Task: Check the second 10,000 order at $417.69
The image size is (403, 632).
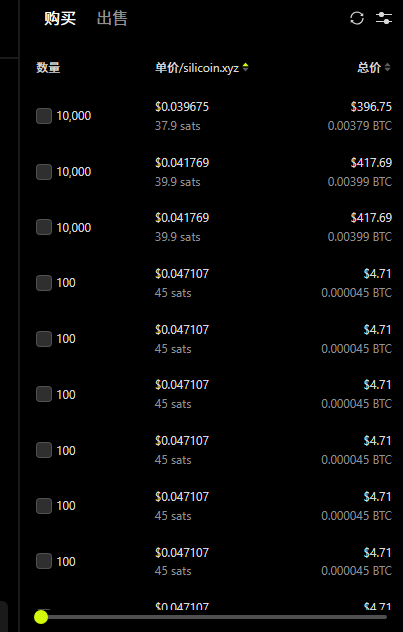Action: coord(44,227)
